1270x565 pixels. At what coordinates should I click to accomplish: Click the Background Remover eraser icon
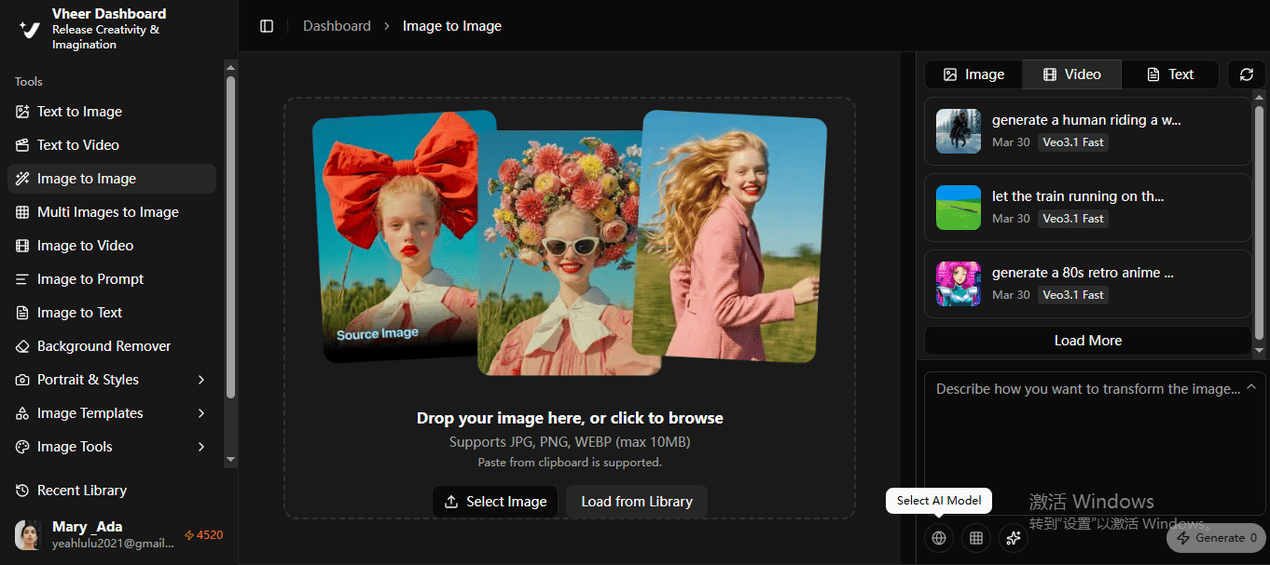coord(22,346)
